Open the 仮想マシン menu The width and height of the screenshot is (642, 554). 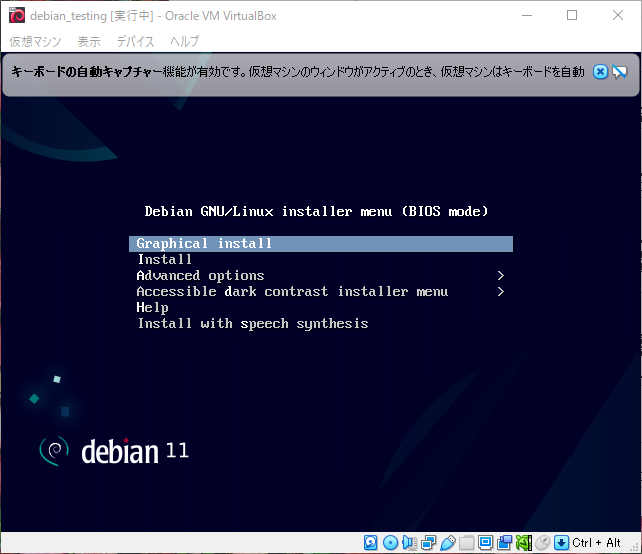pyautogui.click(x=35, y=41)
